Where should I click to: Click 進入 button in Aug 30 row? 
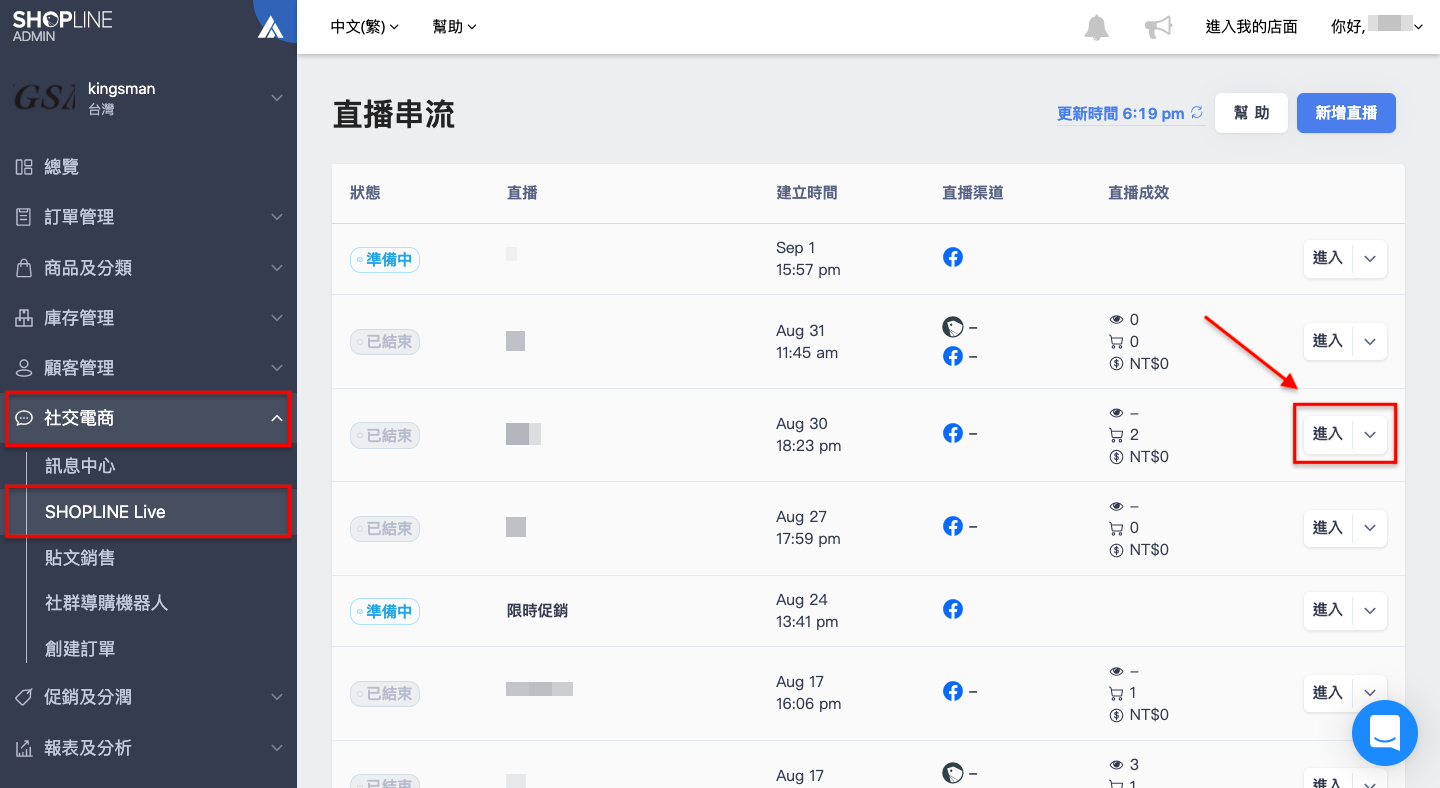1328,434
